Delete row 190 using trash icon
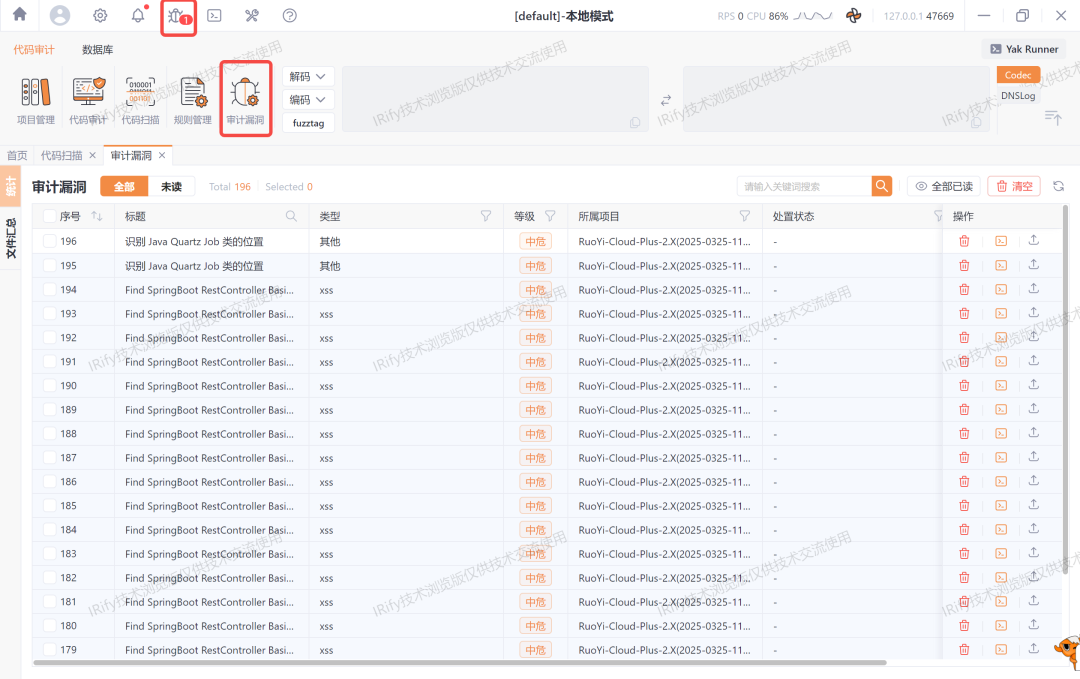Image resolution: width=1080 pixels, height=679 pixels. point(964,386)
